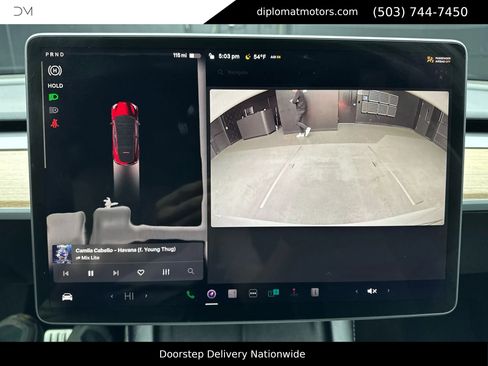Lower volume with left arrow
The height and width of the screenshot is (366, 488).
click(356, 291)
